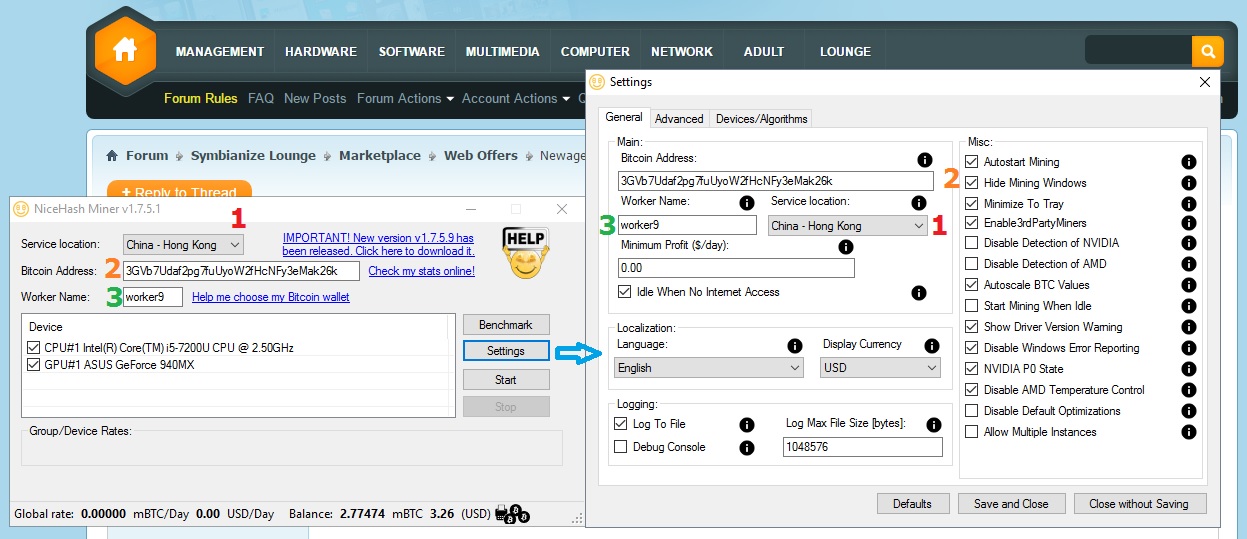Viewport: 1247px width, 539px height.
Task: Toggle Autostart Mining checkbox
Action: [x=971, y=161]
